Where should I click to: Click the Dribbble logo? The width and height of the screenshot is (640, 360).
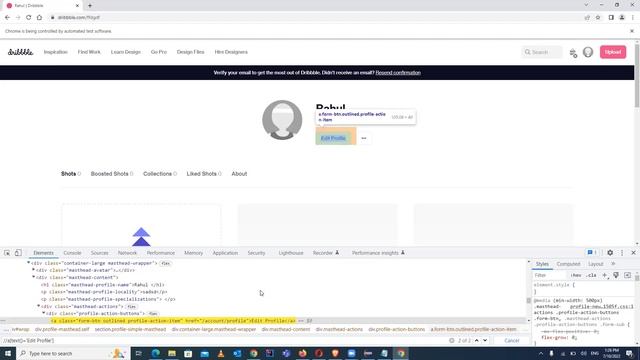pyautogui.click(x=20, y=52)
